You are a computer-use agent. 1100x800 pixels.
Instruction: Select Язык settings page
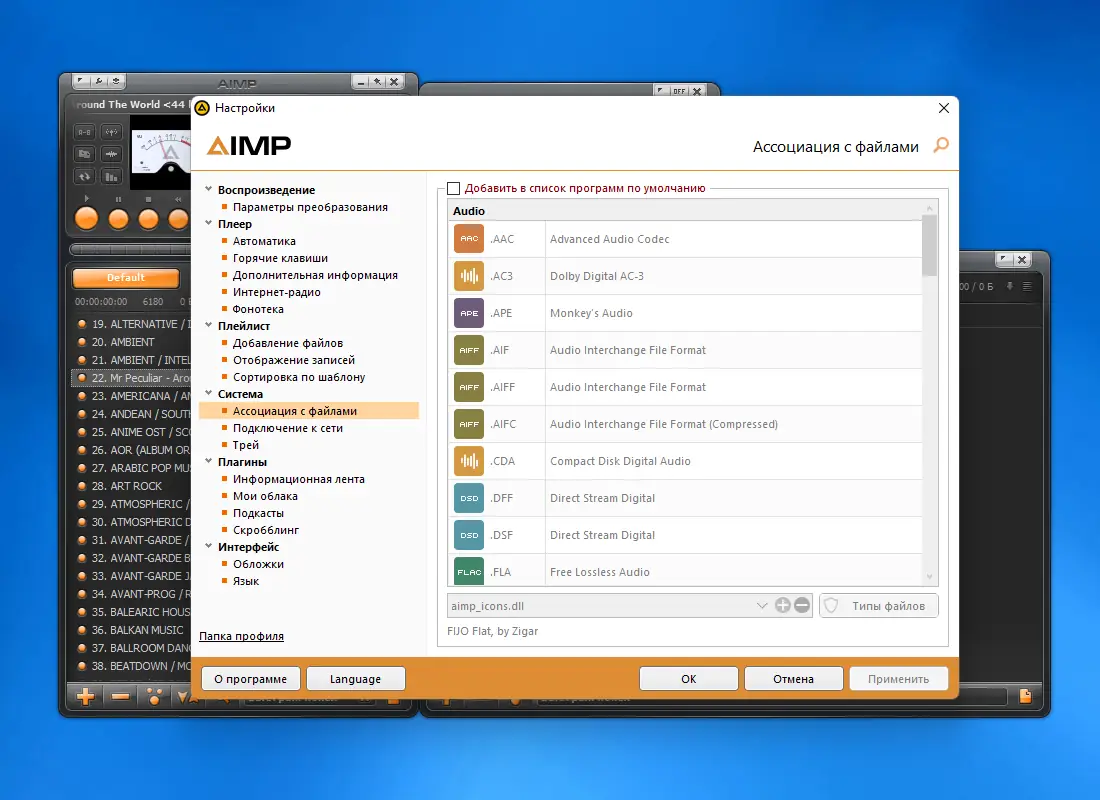246,581
